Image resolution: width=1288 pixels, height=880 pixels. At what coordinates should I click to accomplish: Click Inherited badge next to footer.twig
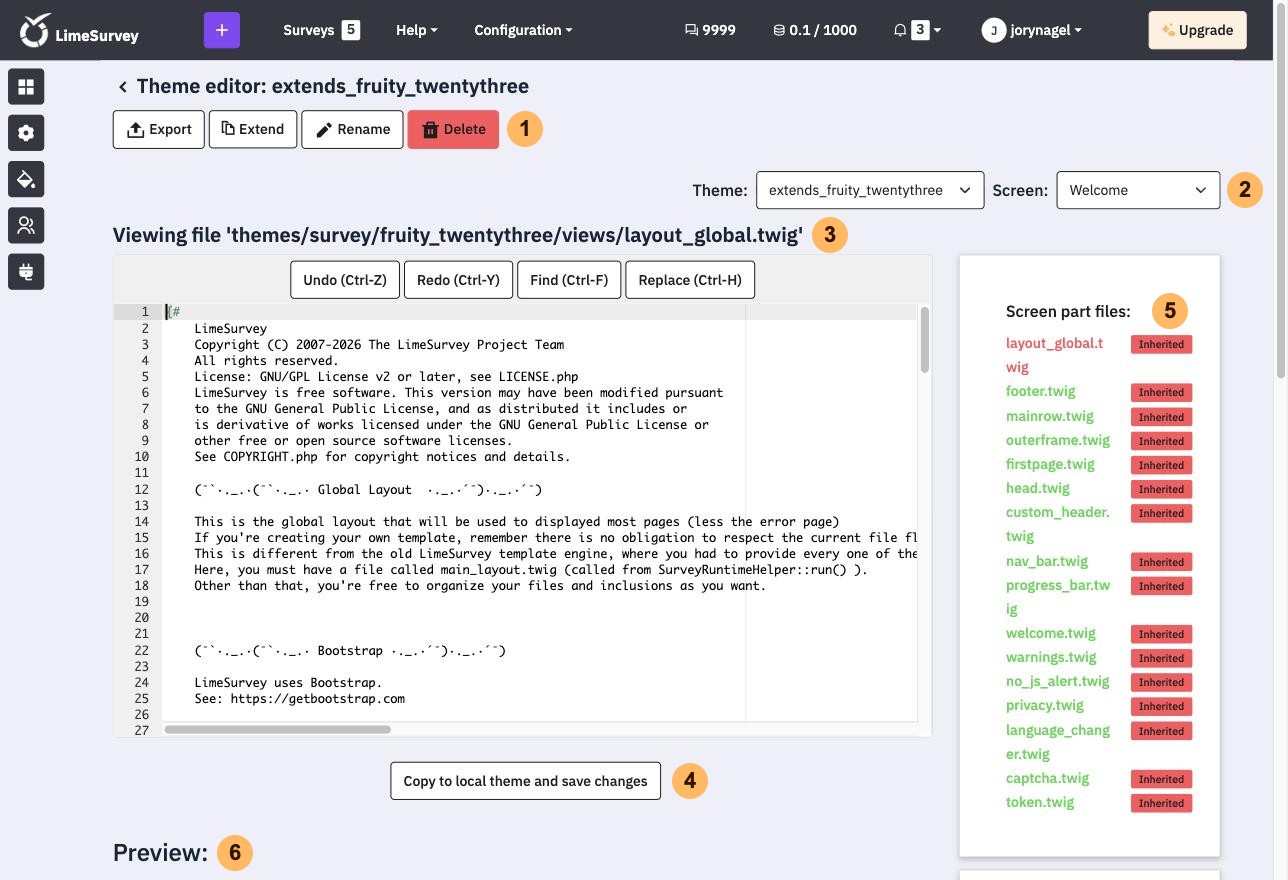(1161, 392)
